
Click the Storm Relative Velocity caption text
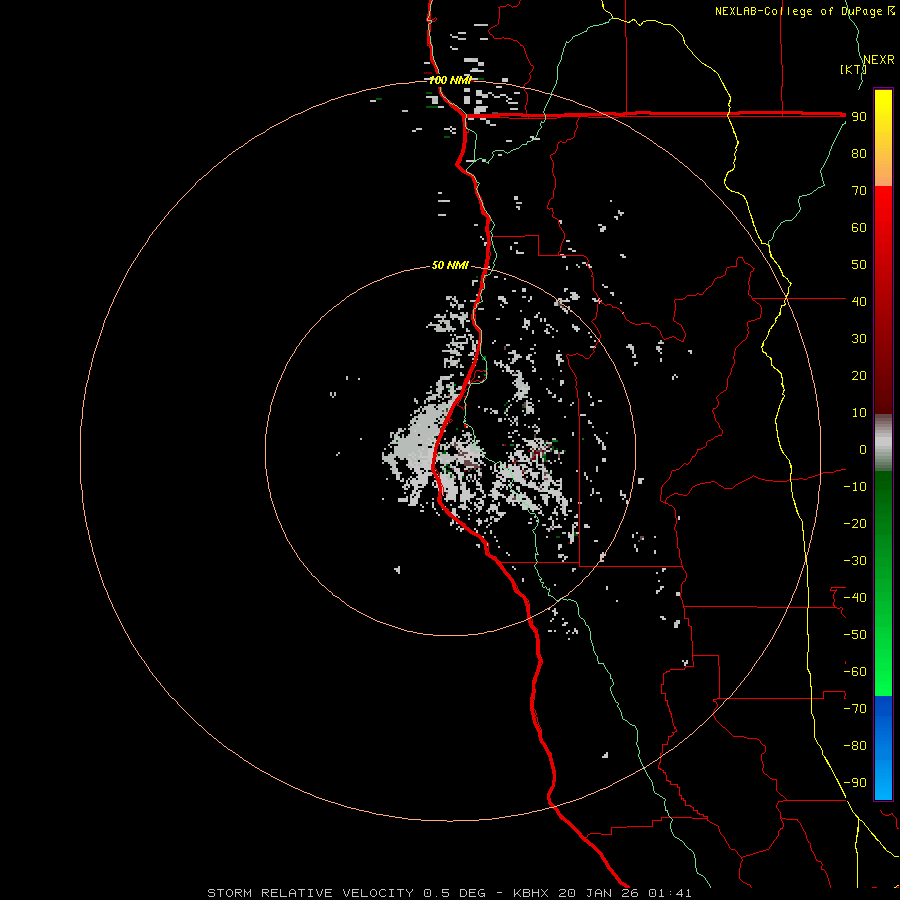coord(449,893)
